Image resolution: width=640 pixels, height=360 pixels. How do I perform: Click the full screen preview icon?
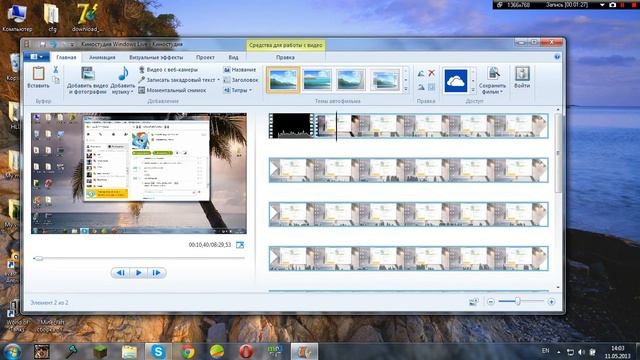240,245
